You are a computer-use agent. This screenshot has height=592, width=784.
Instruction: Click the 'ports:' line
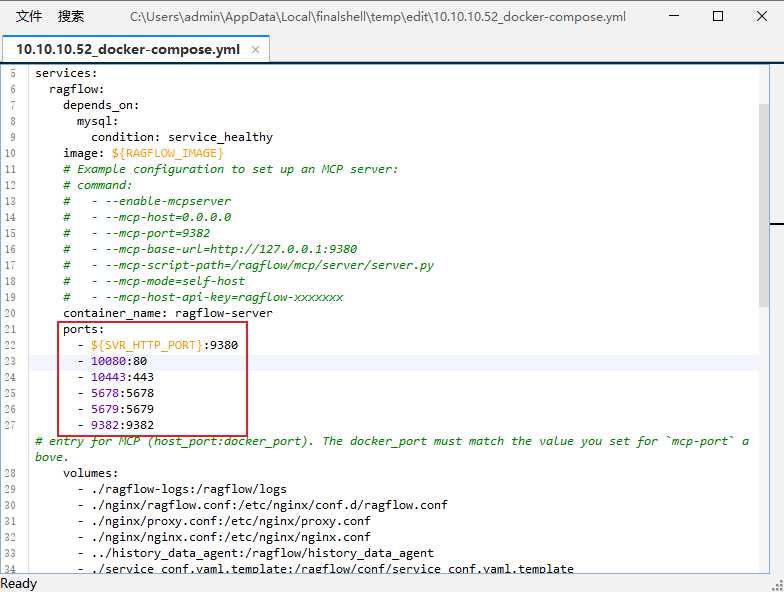[x=84, y=329]
